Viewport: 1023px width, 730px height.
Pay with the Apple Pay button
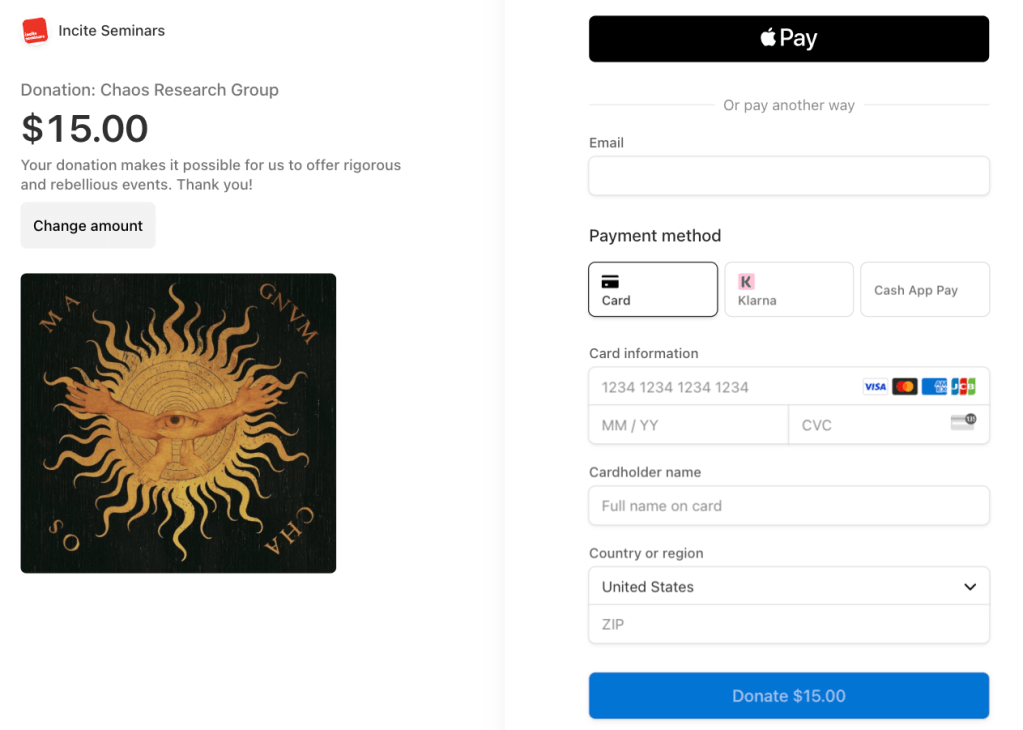point(789,39)
